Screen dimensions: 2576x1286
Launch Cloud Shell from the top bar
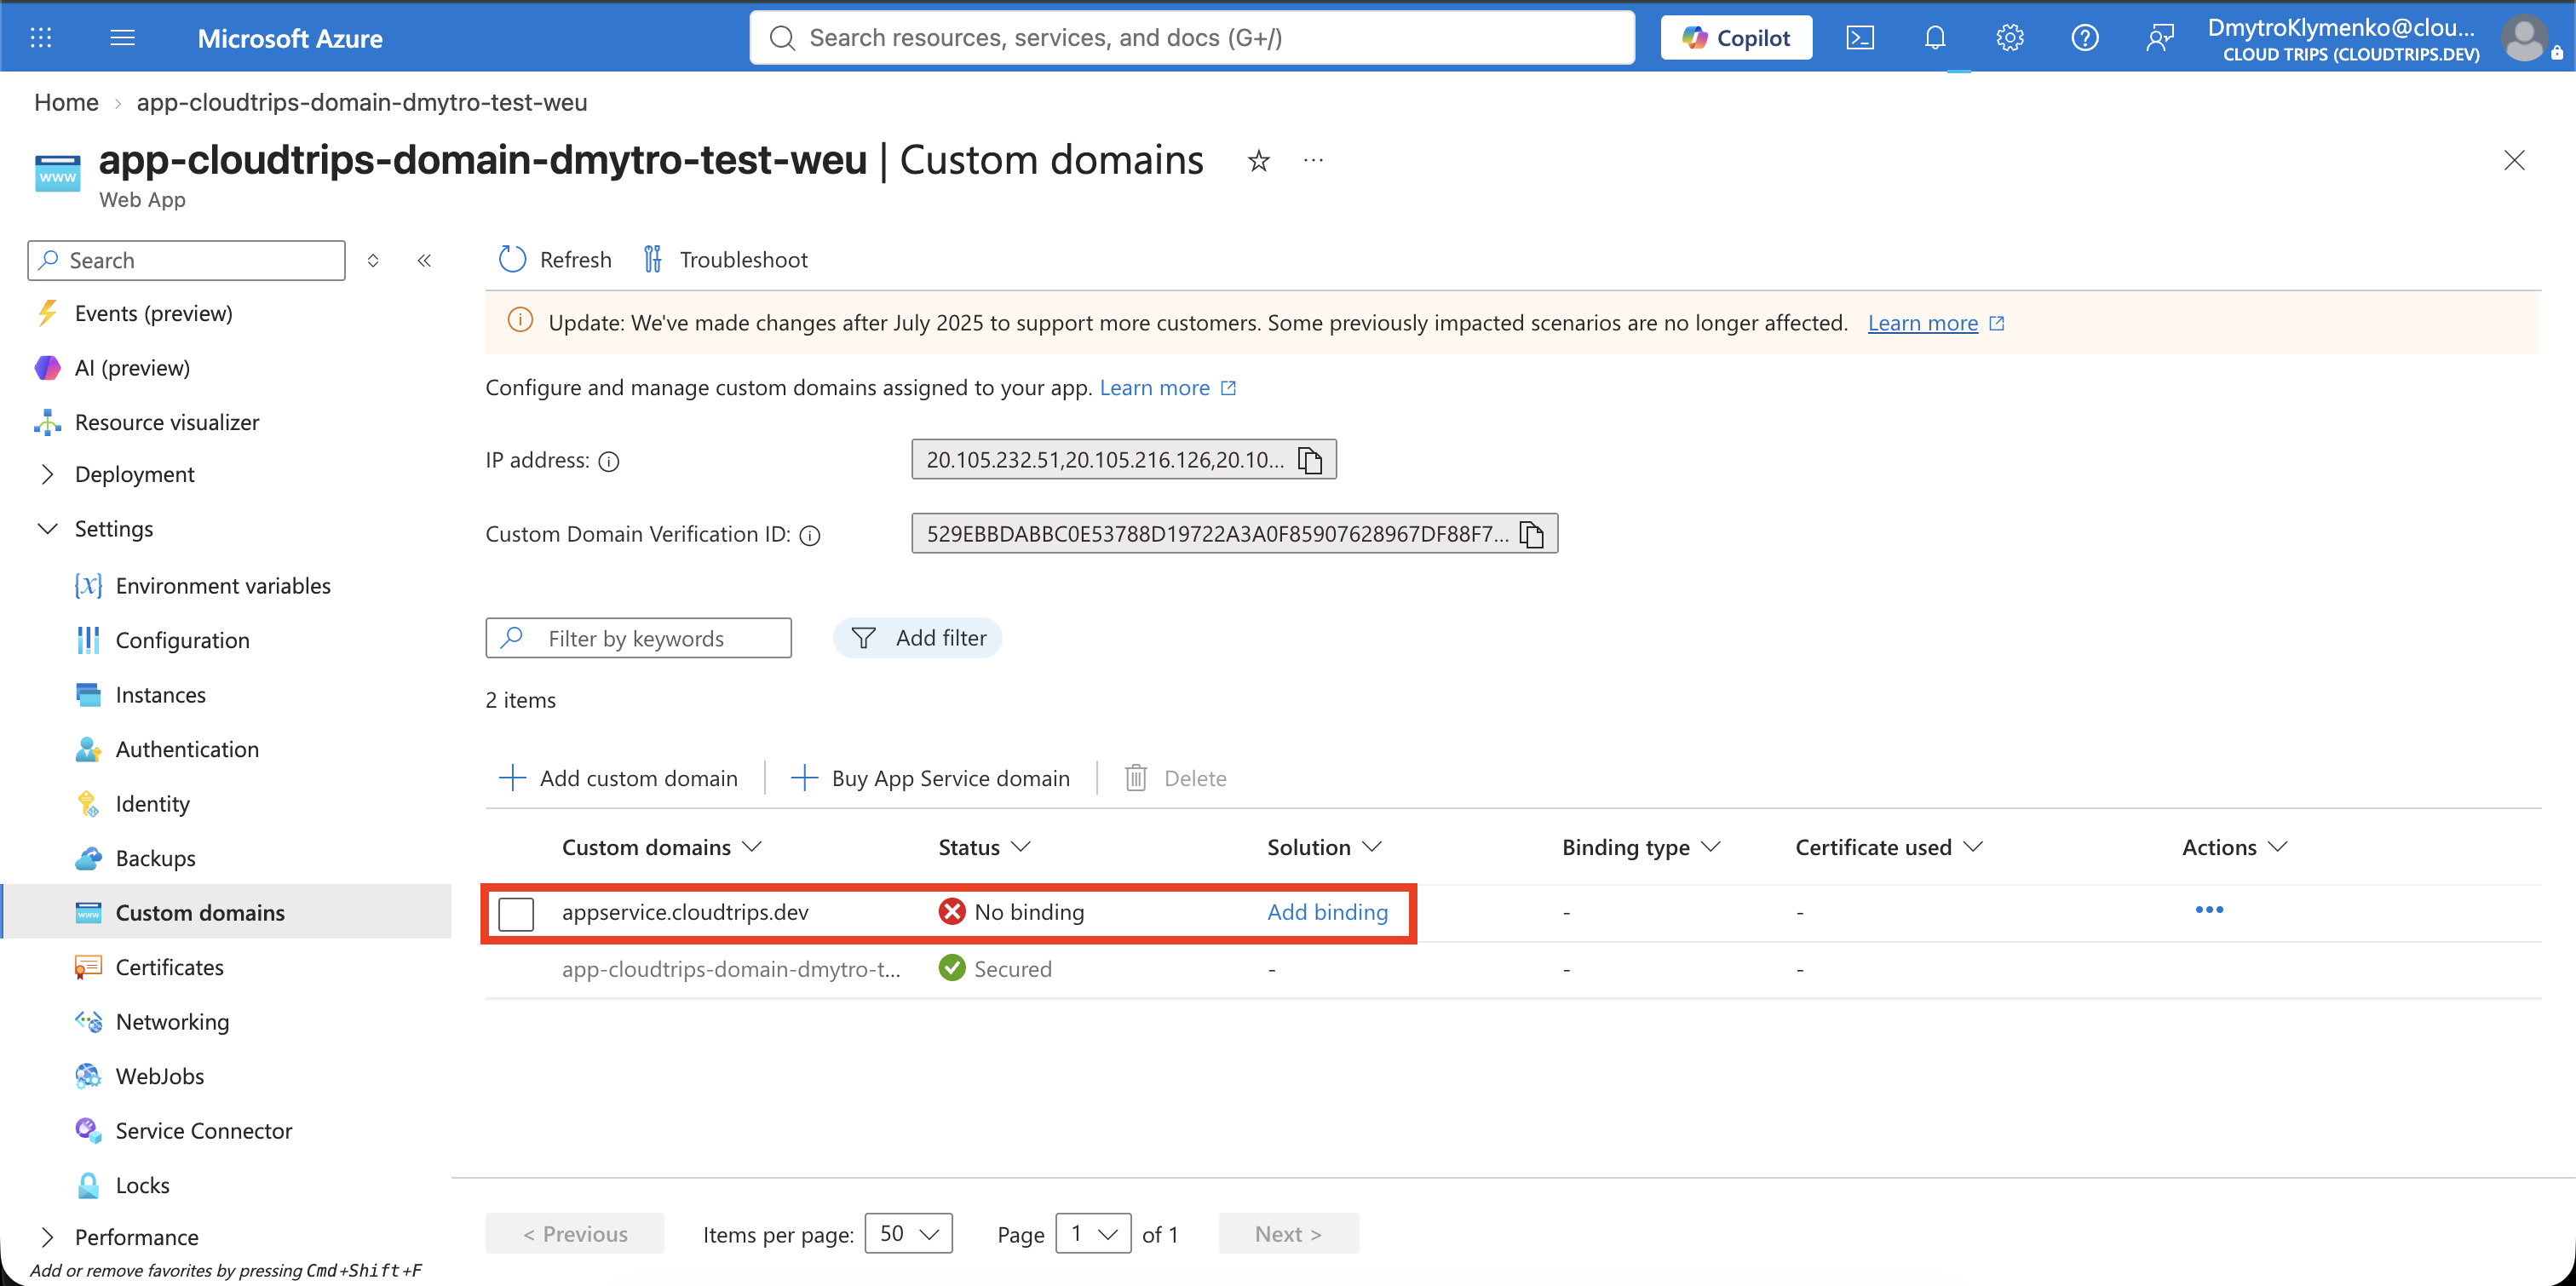point(1859,38)
